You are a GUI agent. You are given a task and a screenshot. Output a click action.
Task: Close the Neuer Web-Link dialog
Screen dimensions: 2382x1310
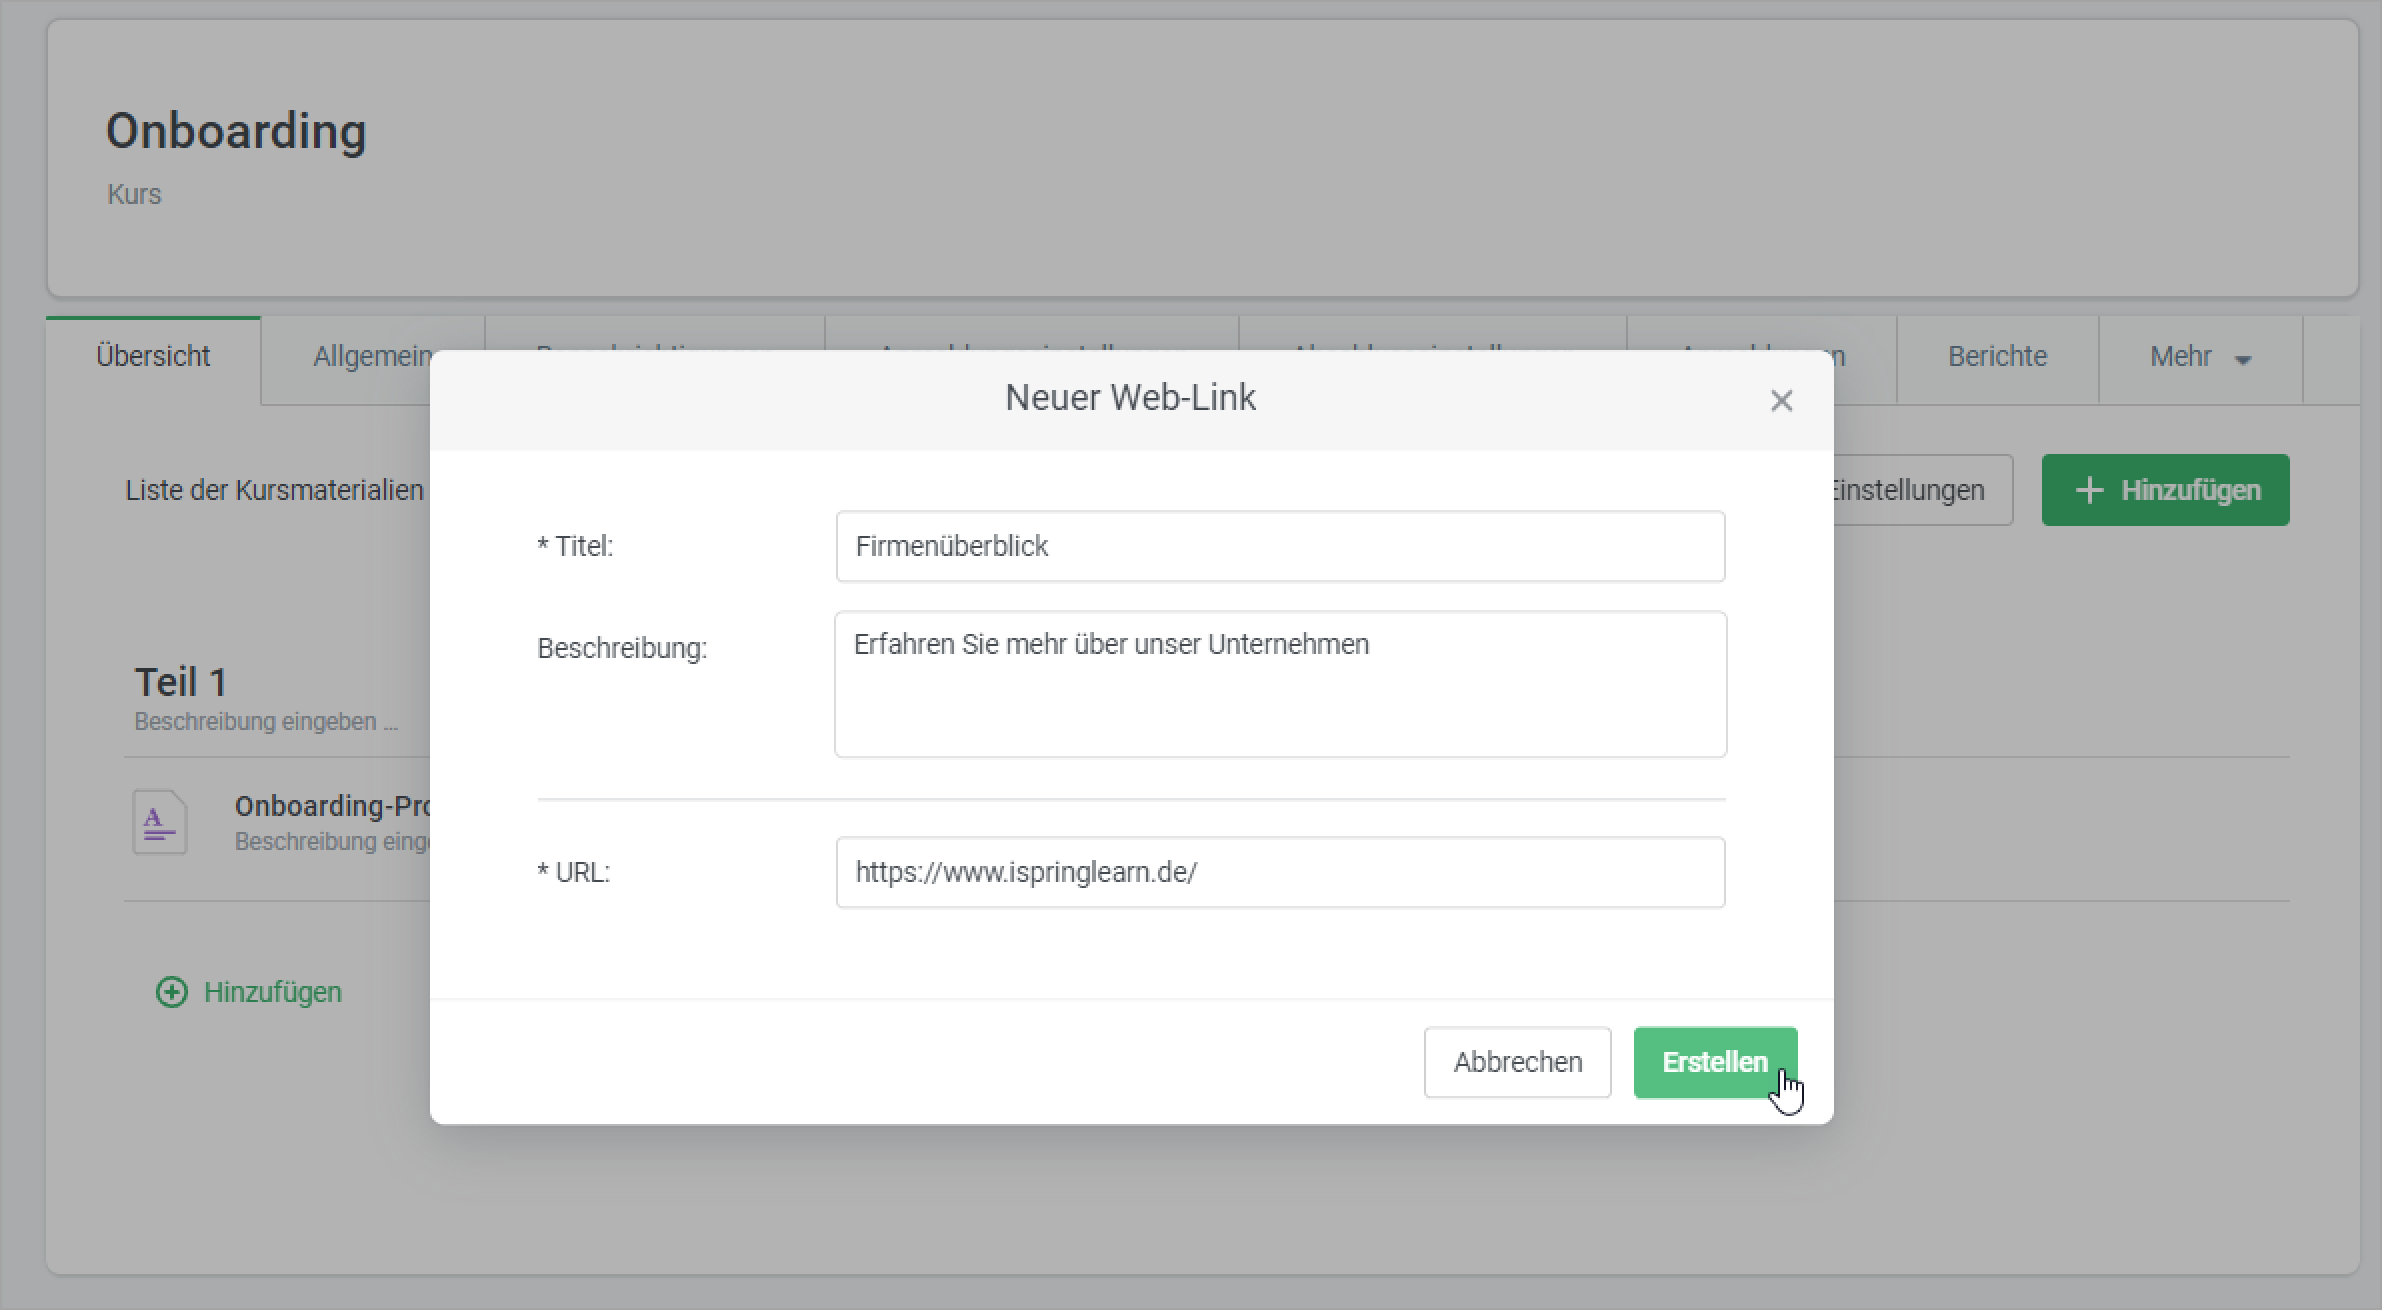point(1781,401)
